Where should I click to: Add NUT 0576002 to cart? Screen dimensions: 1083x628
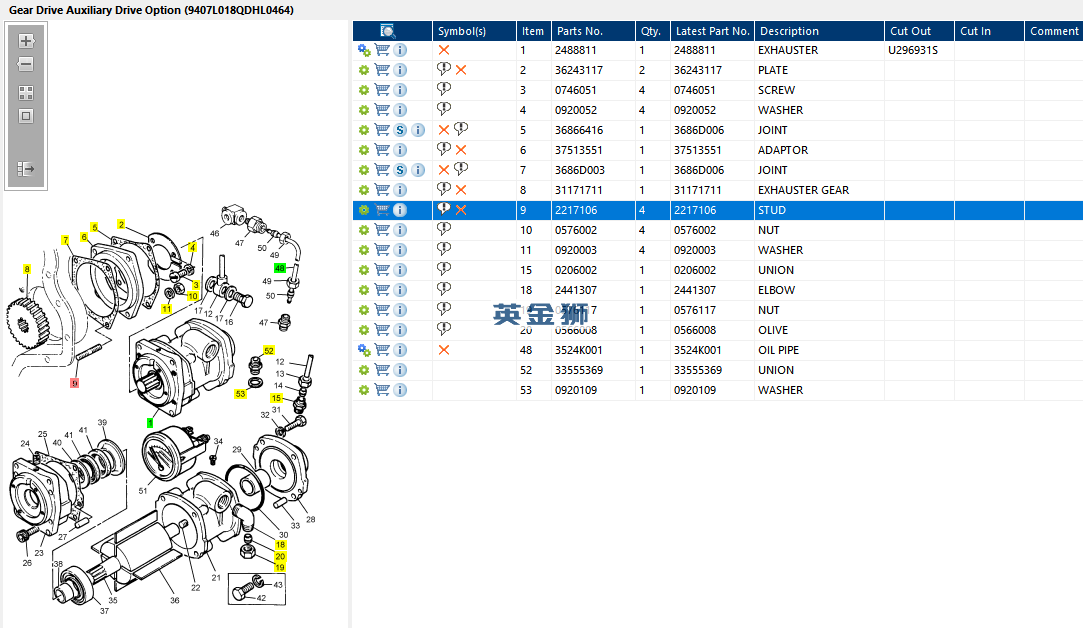point(382,230)
